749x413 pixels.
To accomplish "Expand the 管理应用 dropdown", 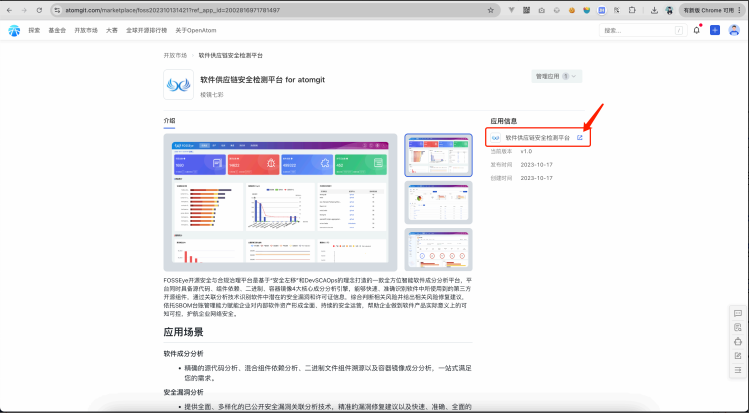I will tap(556, 76).
